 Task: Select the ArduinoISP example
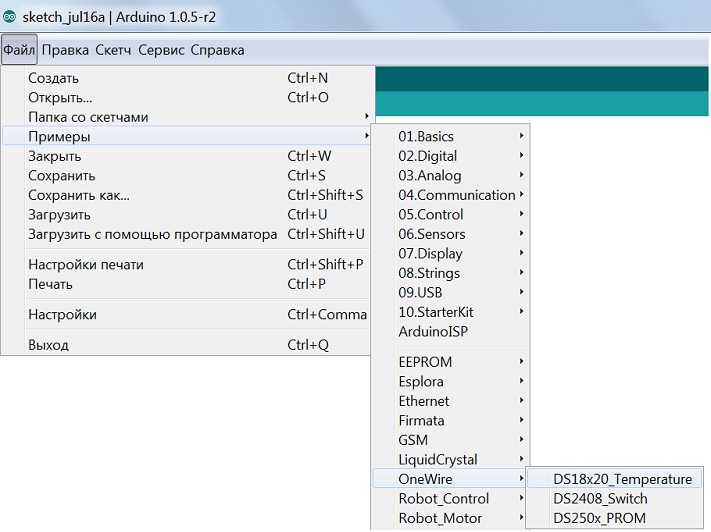click(x=433, y=331)
